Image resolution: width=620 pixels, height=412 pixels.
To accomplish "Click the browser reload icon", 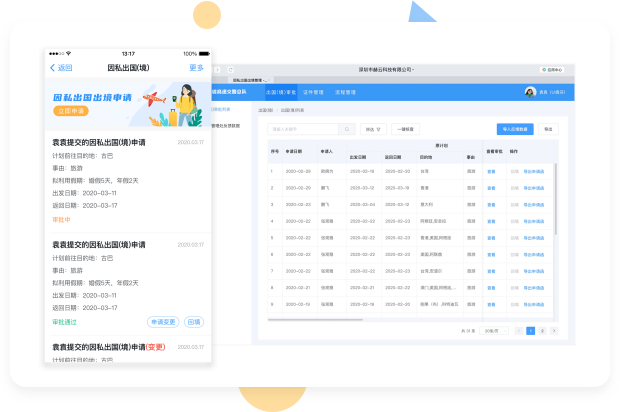I will click(231, 69).
